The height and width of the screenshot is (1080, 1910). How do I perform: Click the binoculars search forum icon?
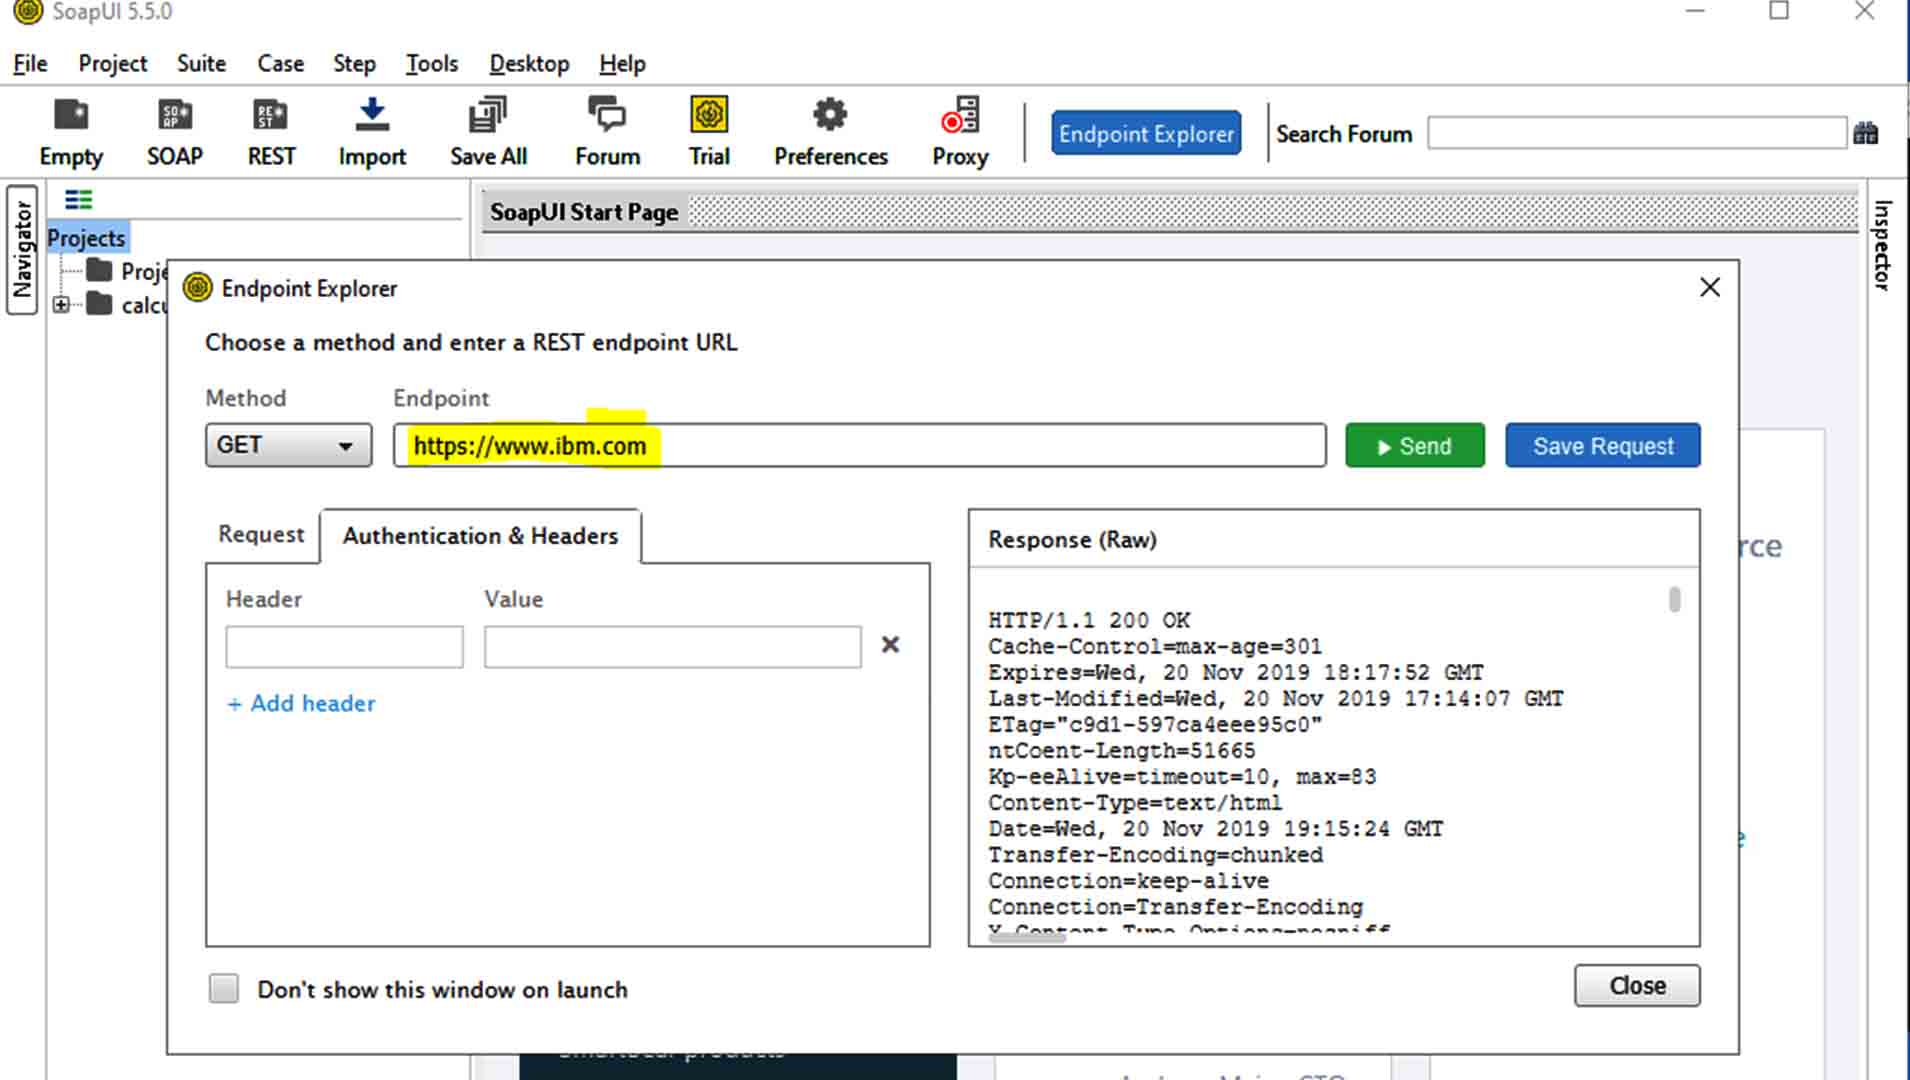[x=1866, y=134]
